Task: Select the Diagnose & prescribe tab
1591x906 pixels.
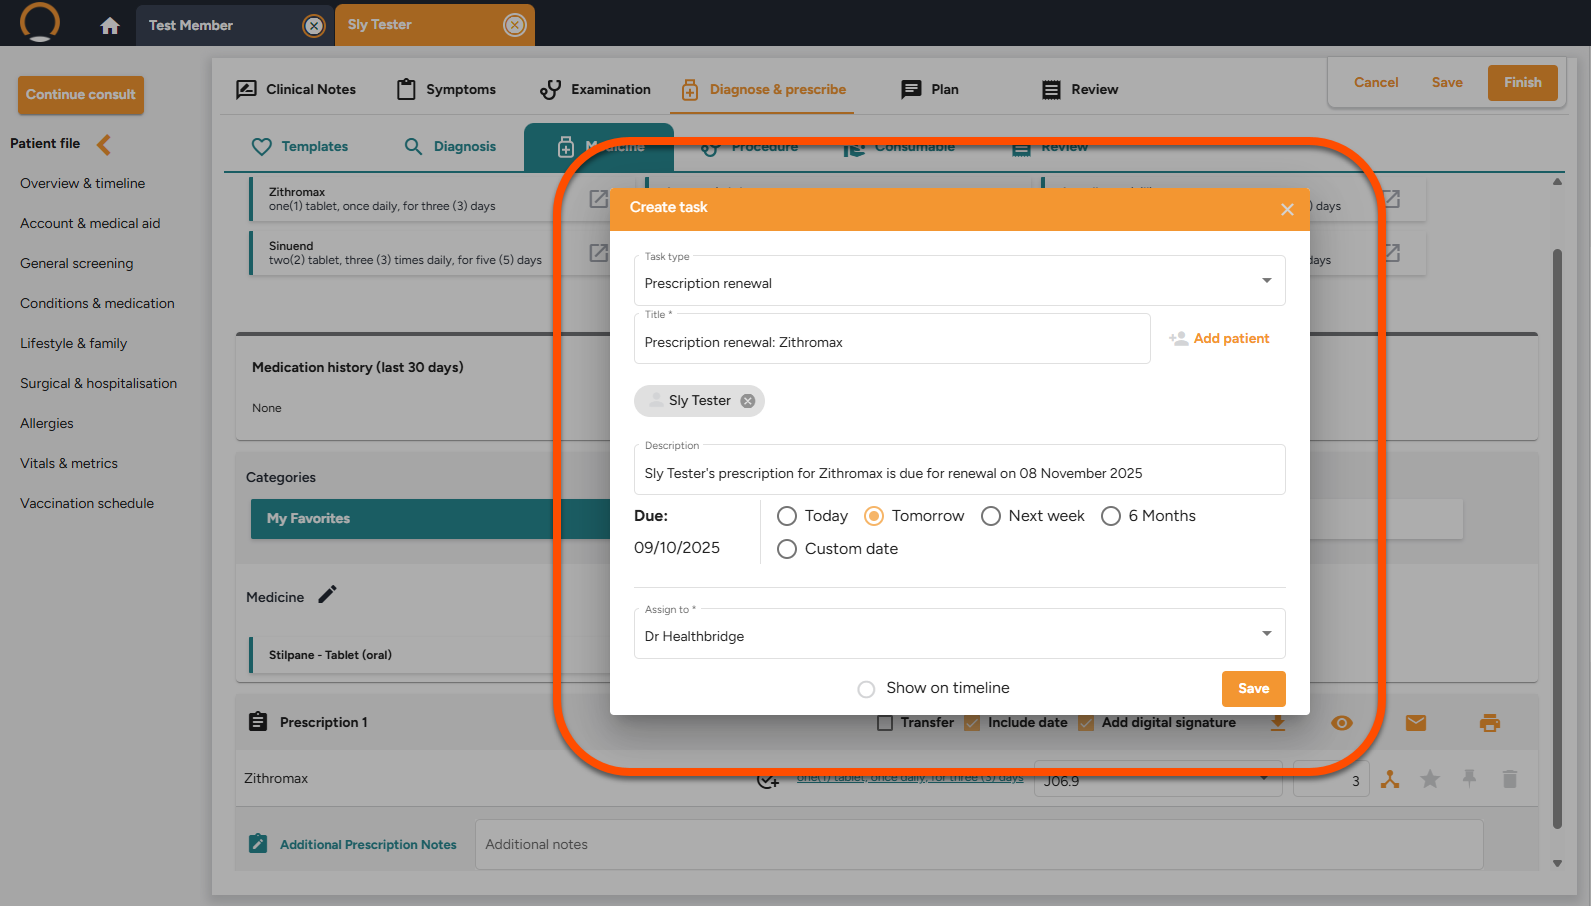Action: click(763, 90)
